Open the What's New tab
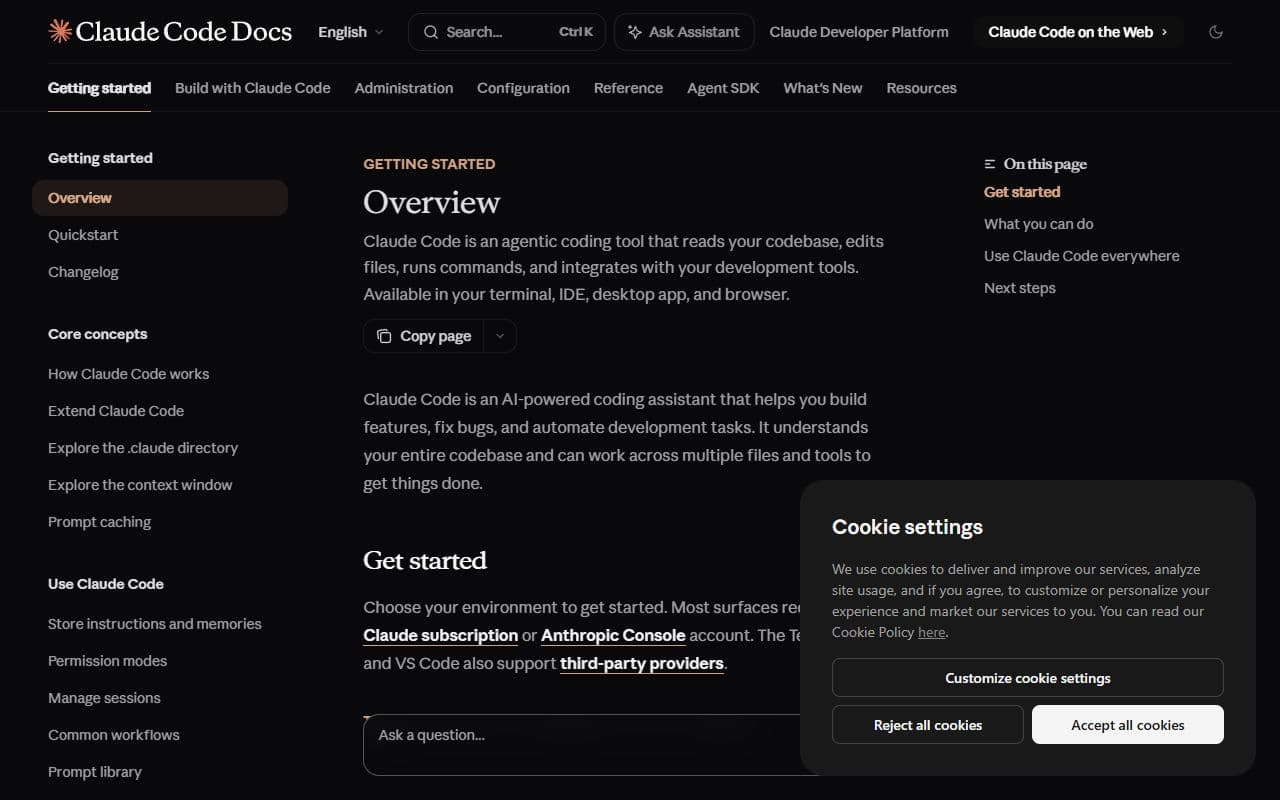 (x=823, y=88)
